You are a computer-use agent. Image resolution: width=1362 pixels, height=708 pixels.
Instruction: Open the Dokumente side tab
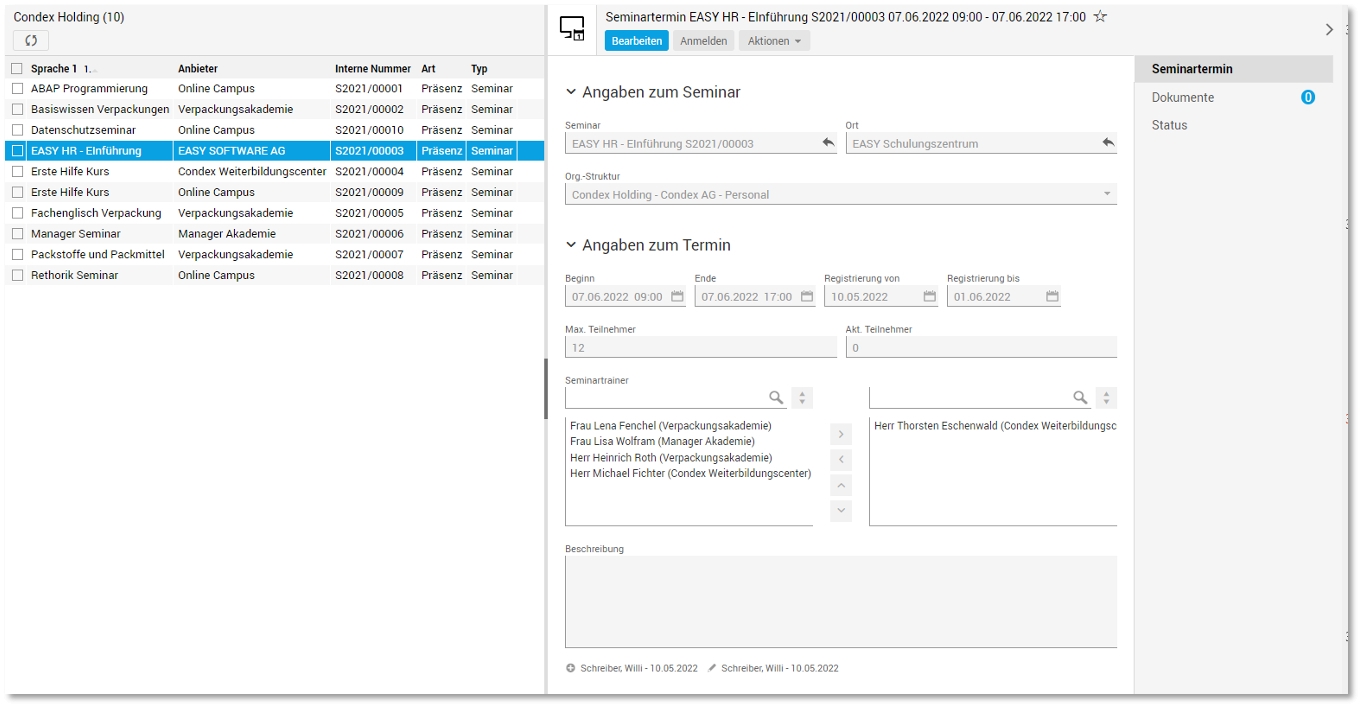[x=1183, y=98]
